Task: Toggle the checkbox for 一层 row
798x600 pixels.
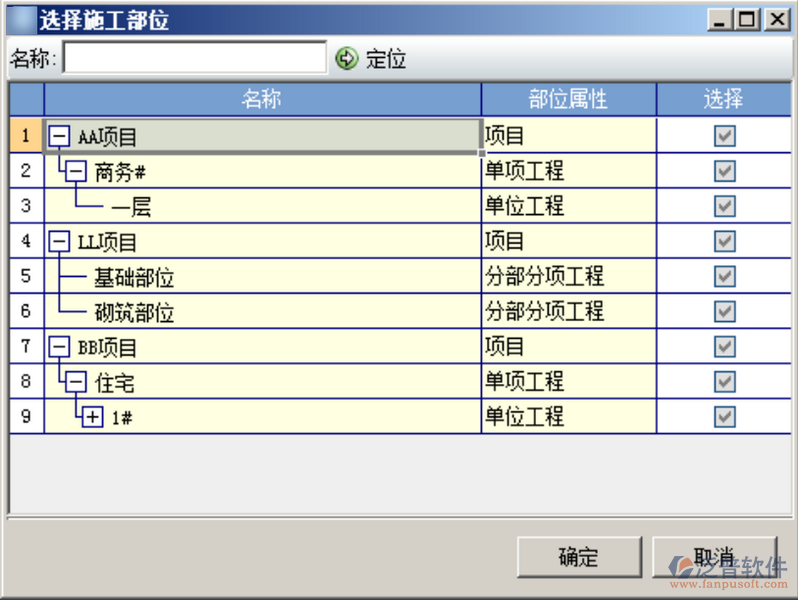Action: 724,206
